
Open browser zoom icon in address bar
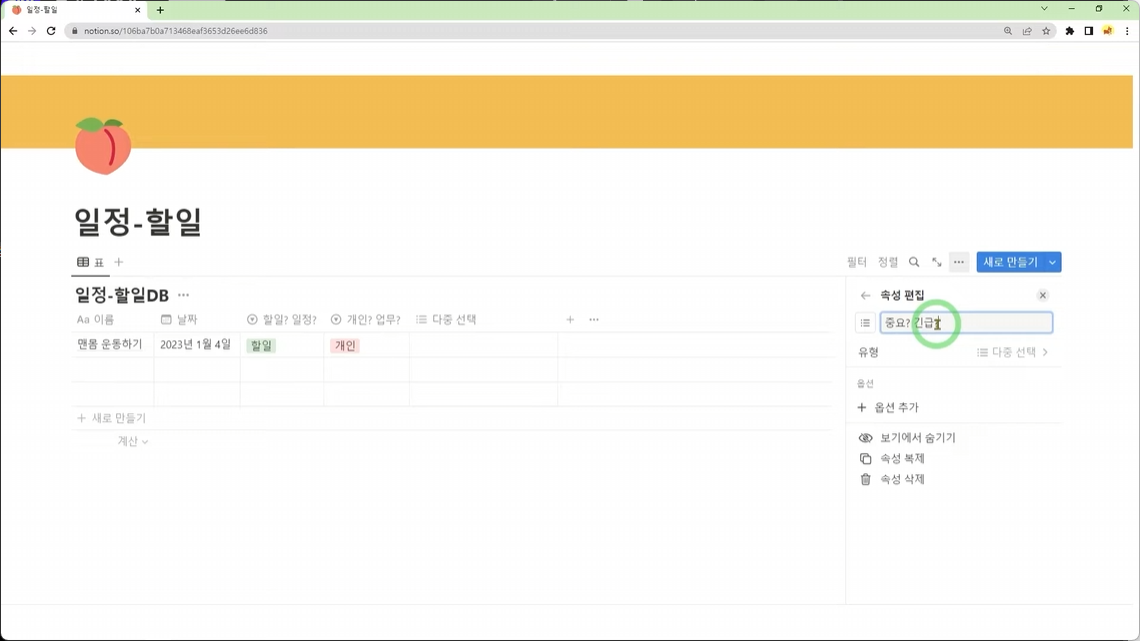1008,31
